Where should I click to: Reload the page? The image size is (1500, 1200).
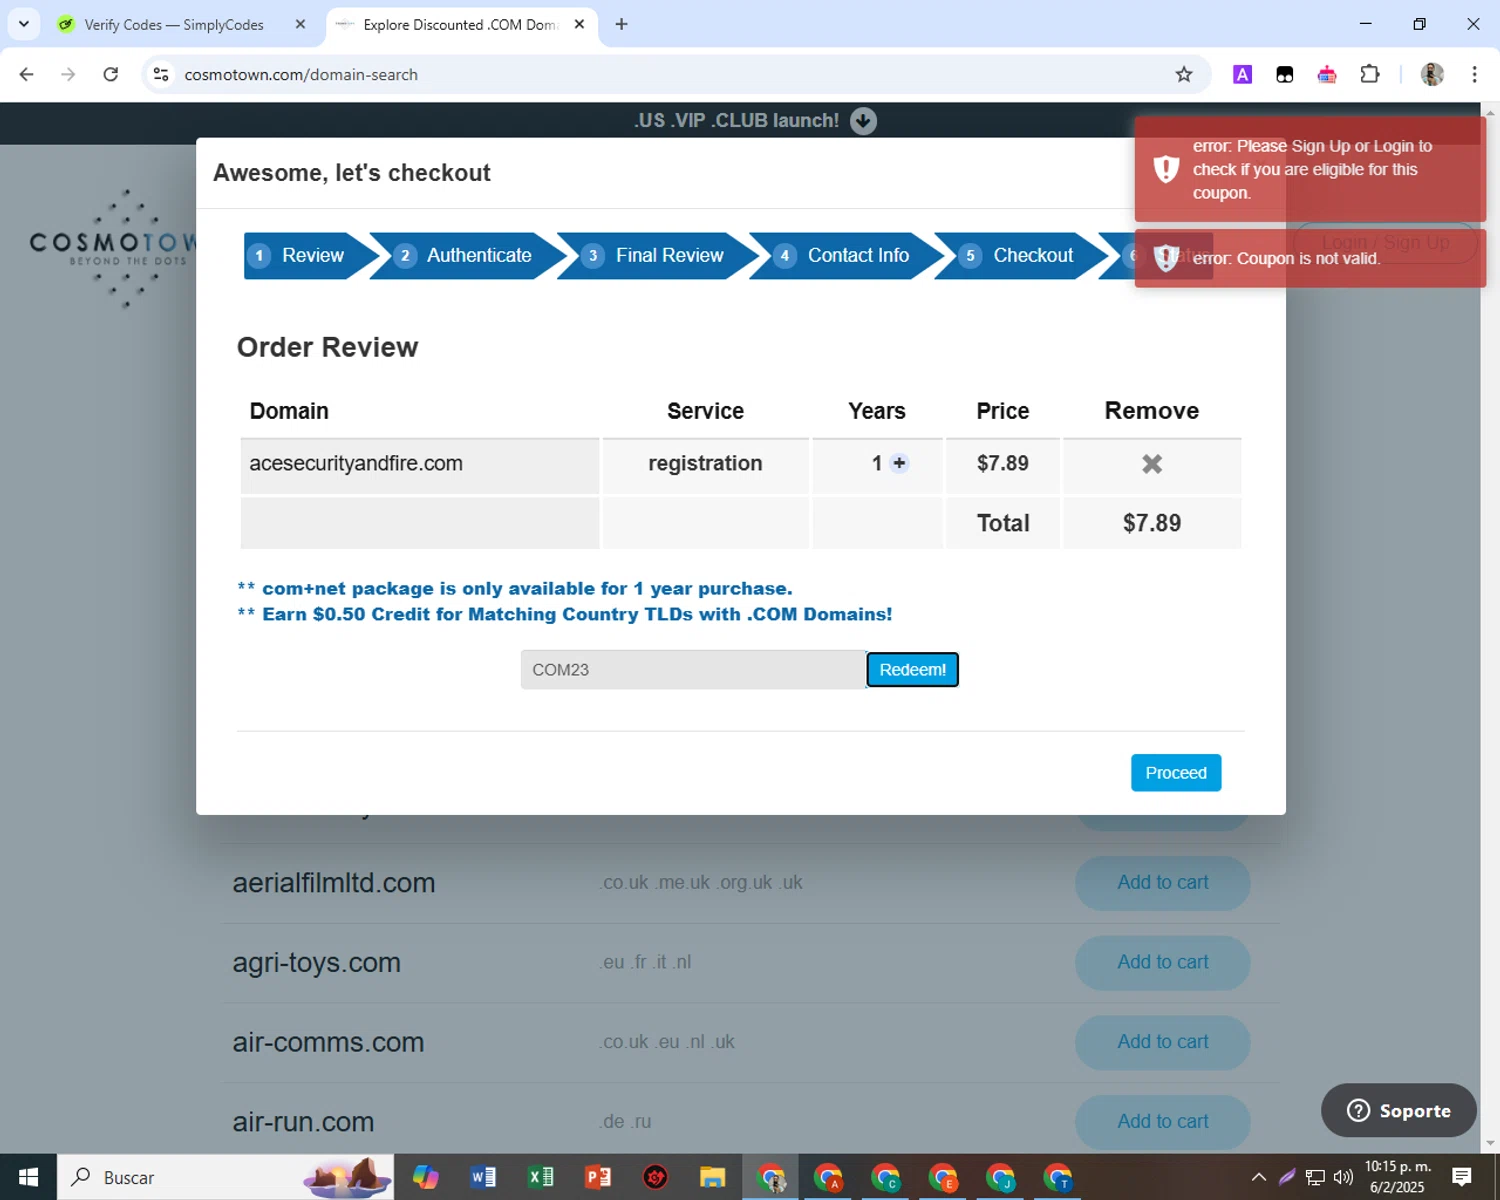111,75
